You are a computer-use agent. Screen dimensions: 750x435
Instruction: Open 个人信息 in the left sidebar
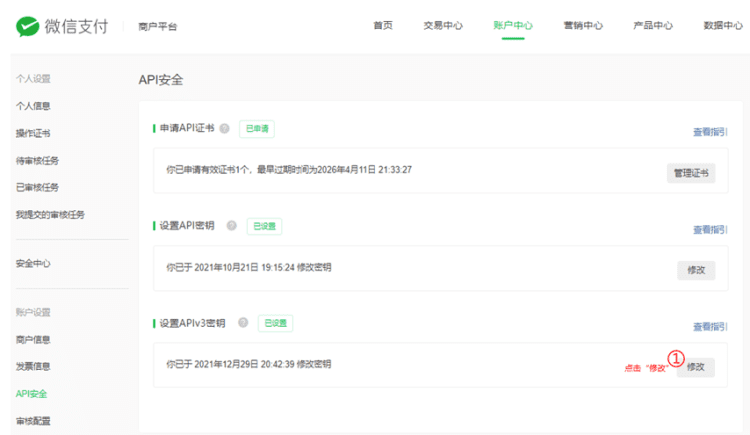(33, 106)
